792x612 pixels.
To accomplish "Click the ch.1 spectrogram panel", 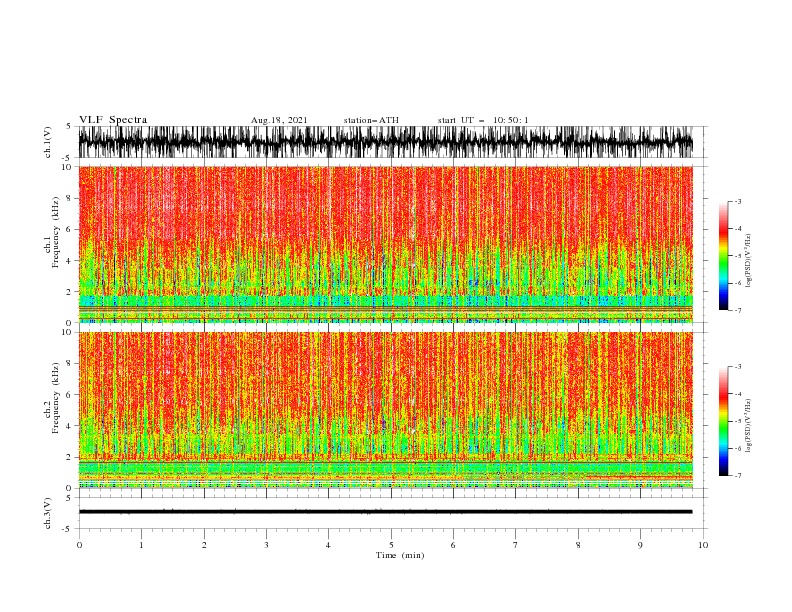I will (386, 244).
